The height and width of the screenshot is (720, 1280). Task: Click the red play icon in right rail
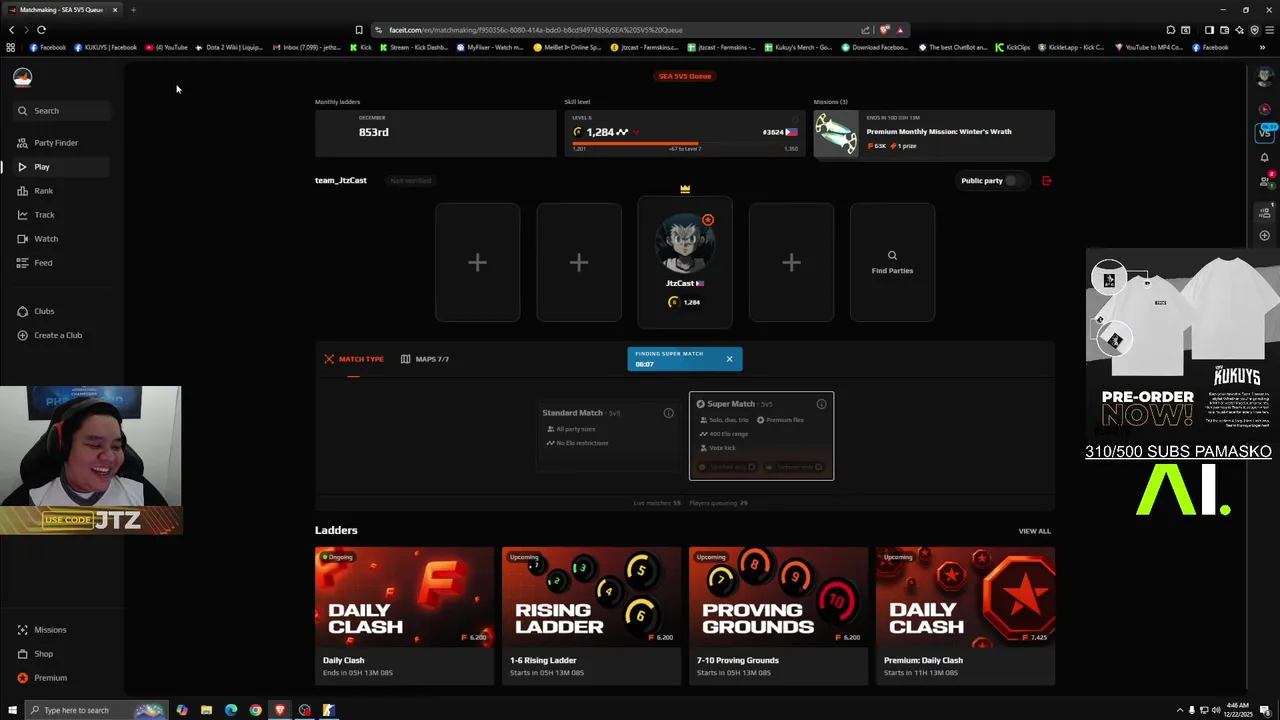(x=1265, y=108)
